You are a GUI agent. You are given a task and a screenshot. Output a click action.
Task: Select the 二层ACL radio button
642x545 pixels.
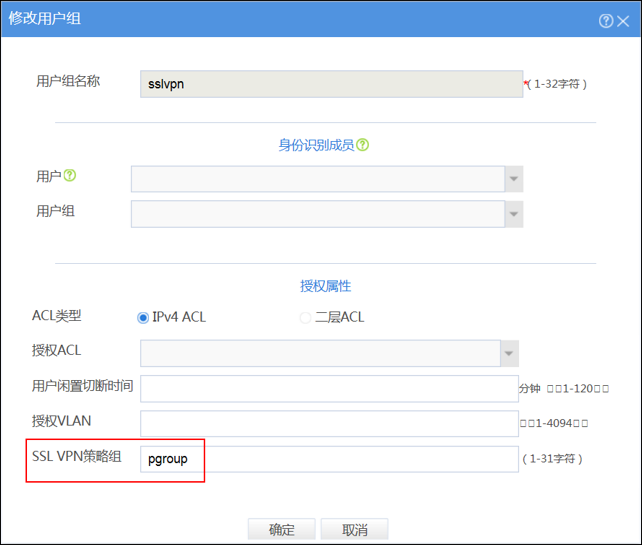click(306, 318)
